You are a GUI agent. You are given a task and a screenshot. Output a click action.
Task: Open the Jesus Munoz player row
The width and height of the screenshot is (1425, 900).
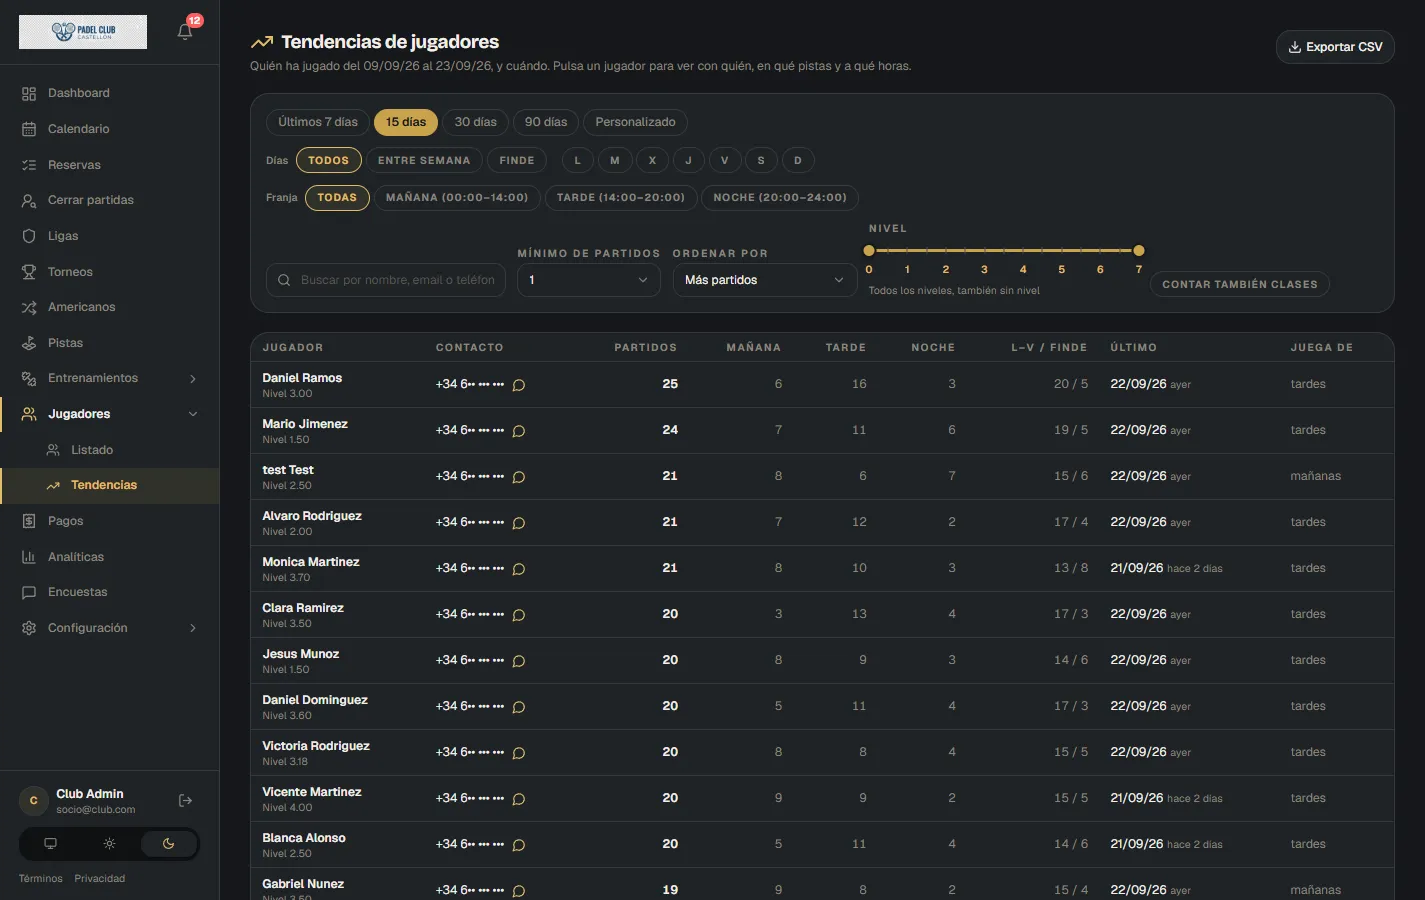point(822,660)
